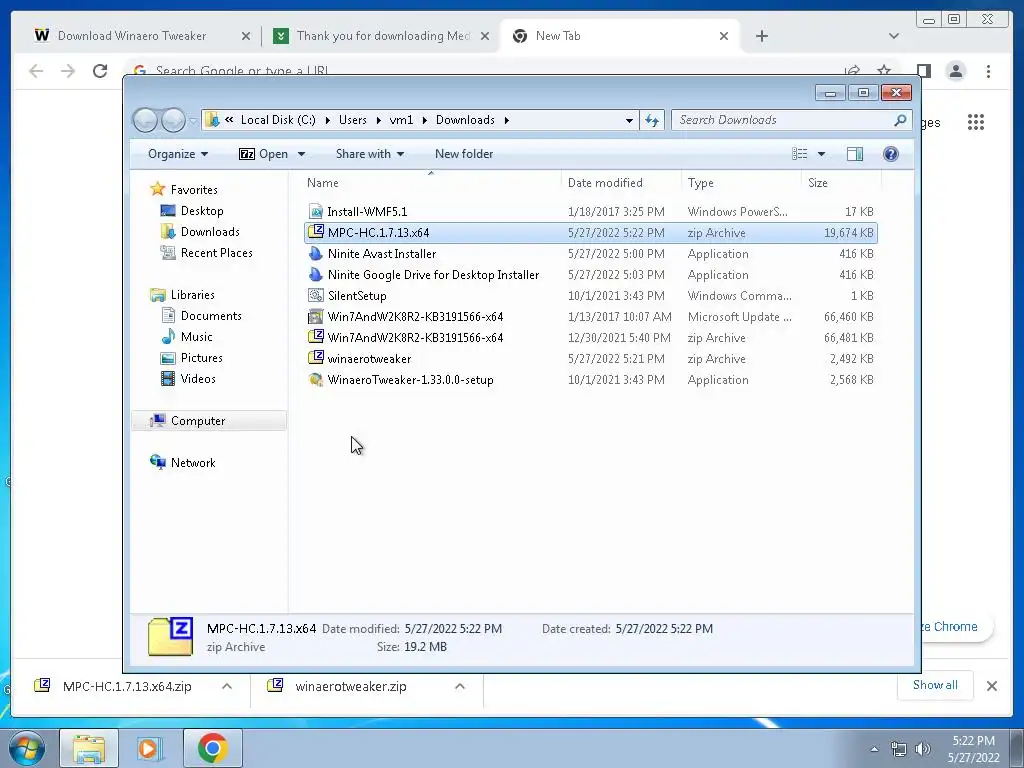The height and width of the screenshot is (768, 1024).
Task: Open Pictures library in navigation pane
Action: point(201,358)
